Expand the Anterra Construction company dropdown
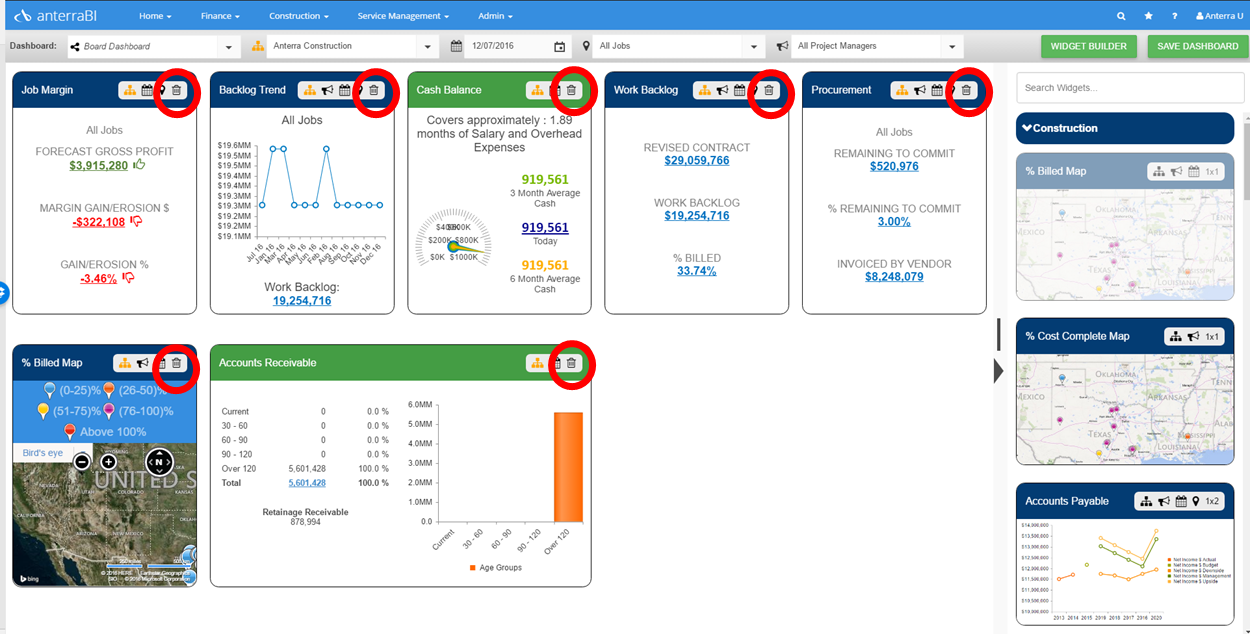This screenshot has width=1250, height=634. tap(428, 46)
